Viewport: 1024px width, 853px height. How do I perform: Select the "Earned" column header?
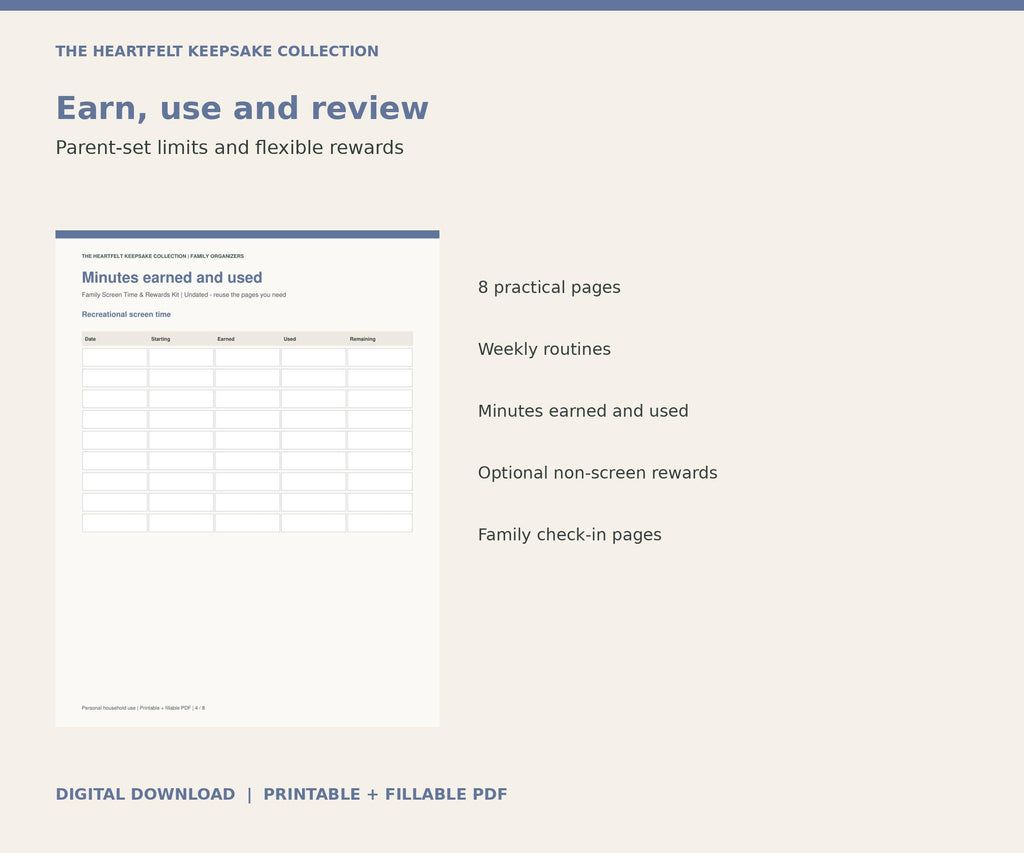coord(226,339)
